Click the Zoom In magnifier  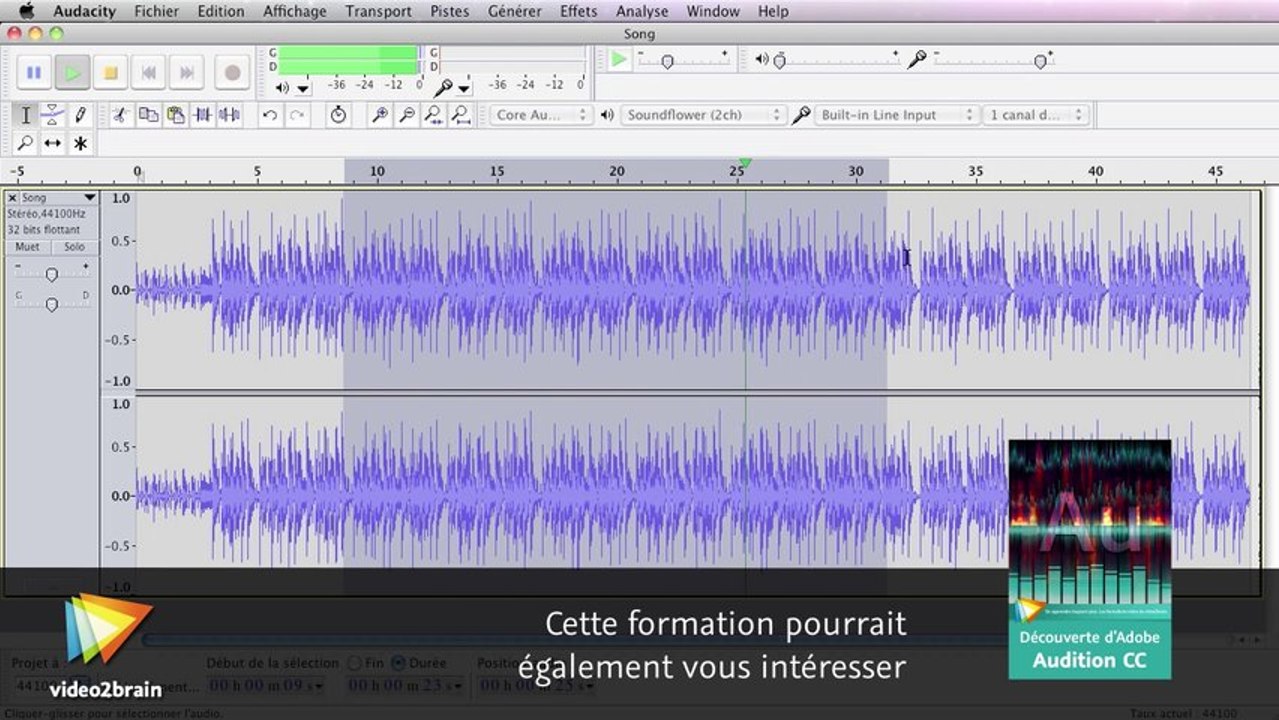pos(380,115)
